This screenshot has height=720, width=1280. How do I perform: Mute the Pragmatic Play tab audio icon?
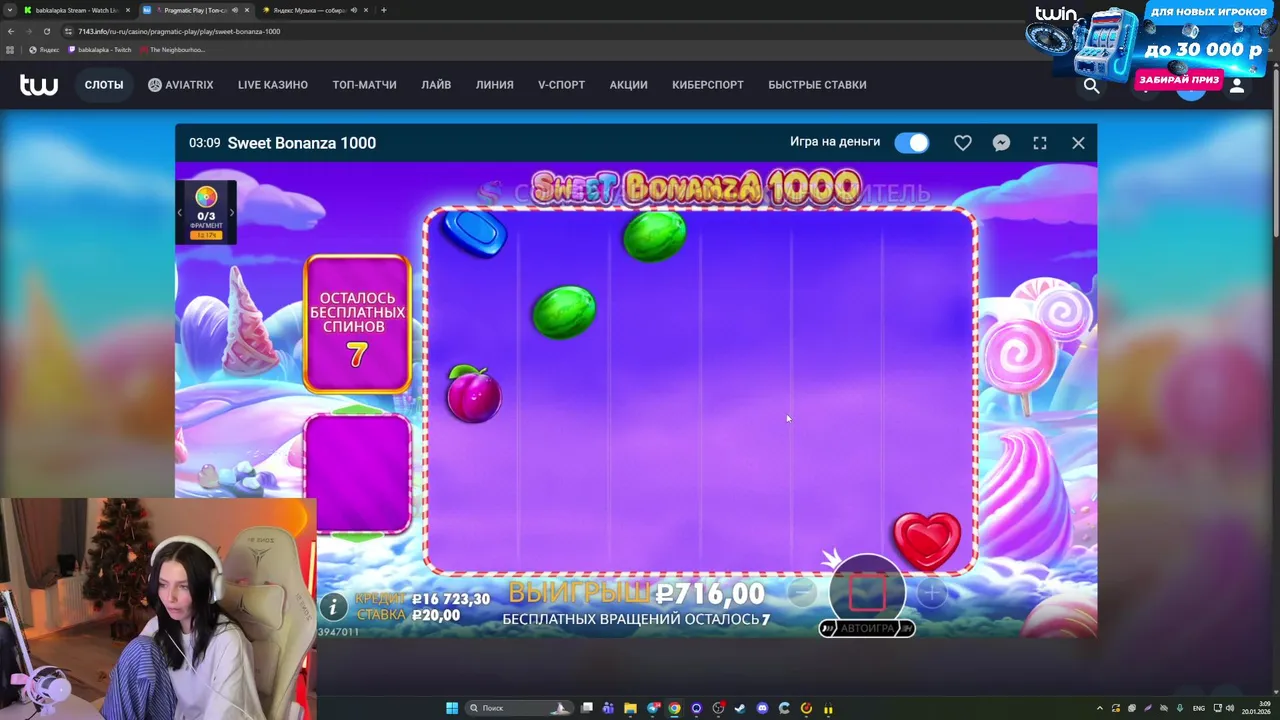[x=236, y=10]
